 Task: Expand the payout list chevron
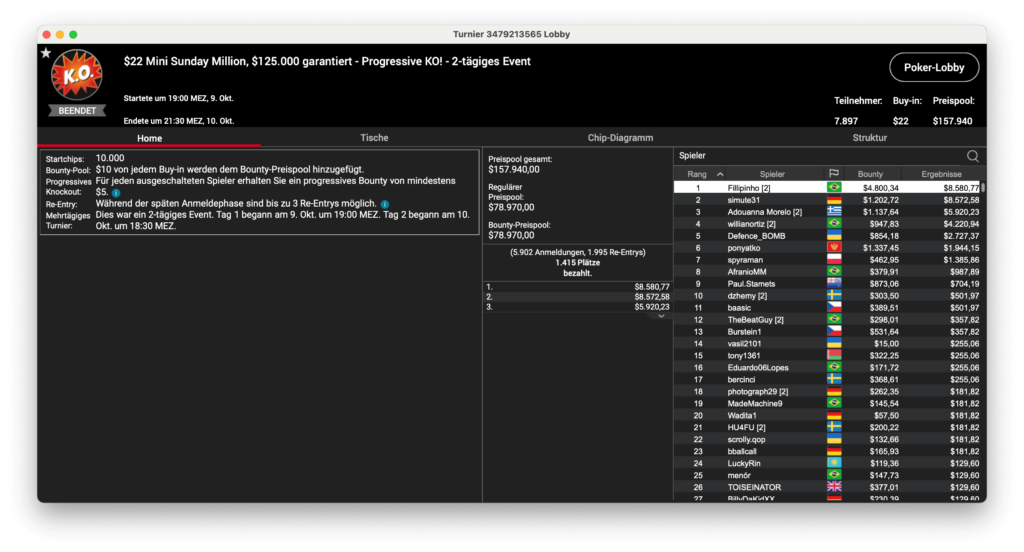click(659, 315)
